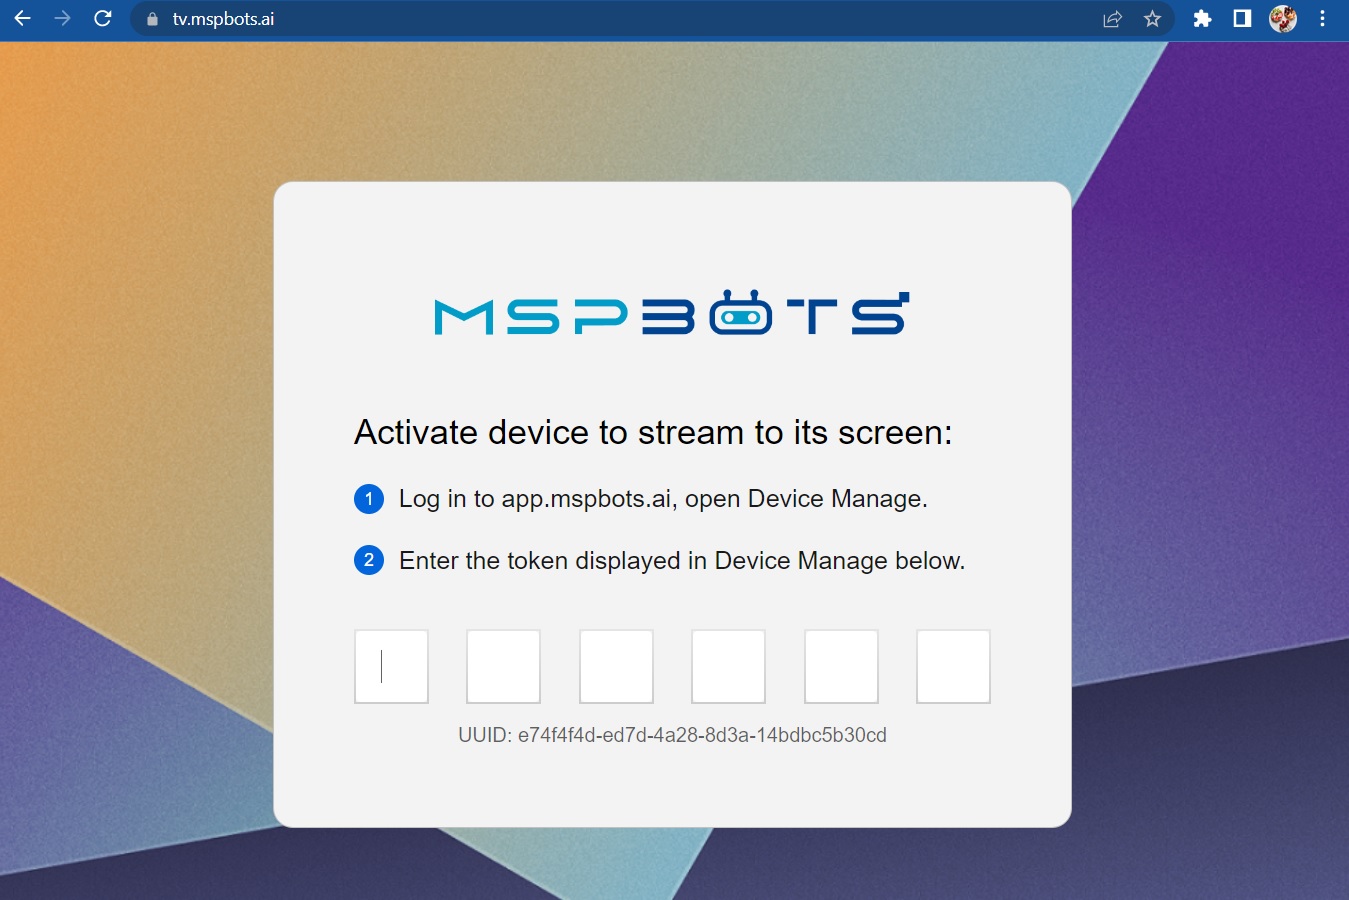Click the side panel icon
Viewport: 1349px width, 900px height.
(1242, 18)
